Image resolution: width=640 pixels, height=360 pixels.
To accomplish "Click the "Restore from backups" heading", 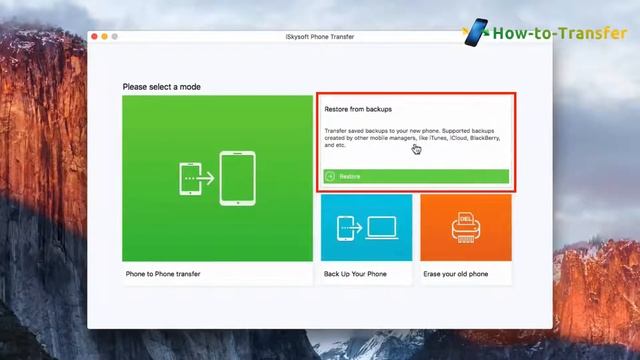I will click(358, 109).
